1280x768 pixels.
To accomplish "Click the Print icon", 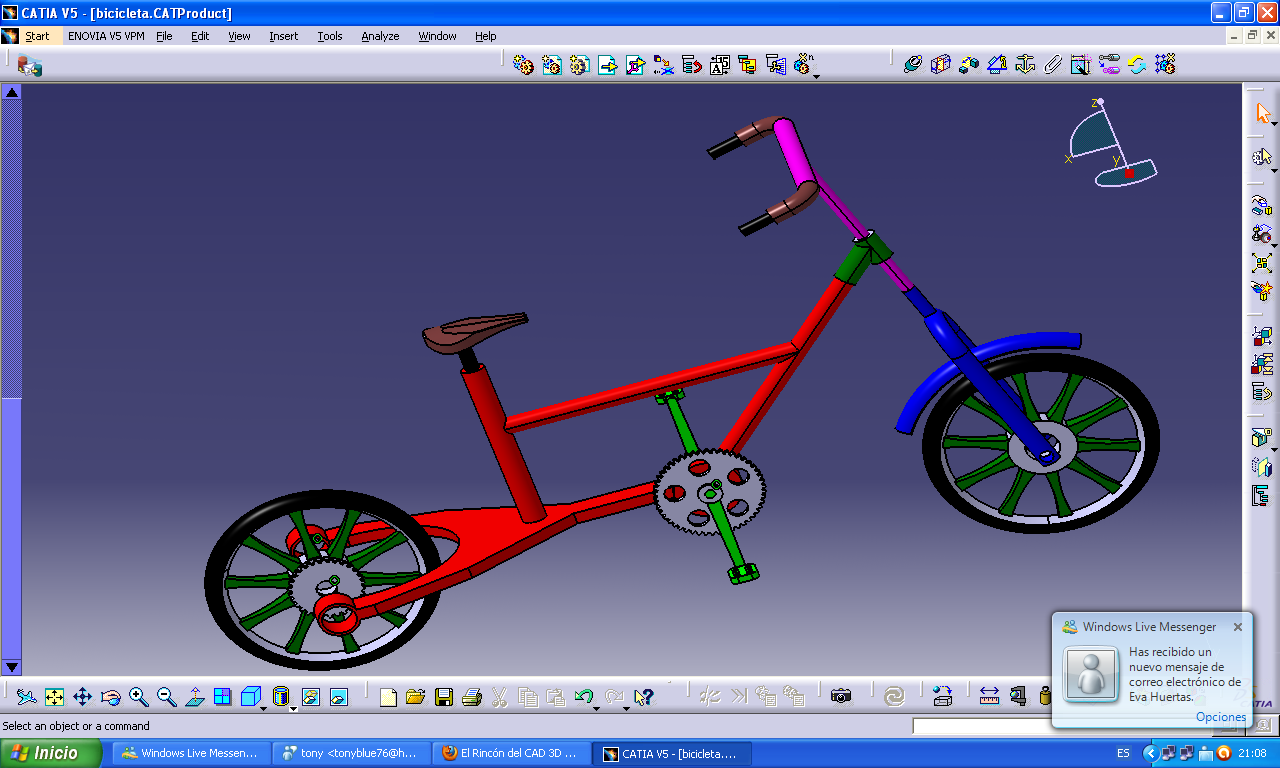I will [x=472, y=696].
